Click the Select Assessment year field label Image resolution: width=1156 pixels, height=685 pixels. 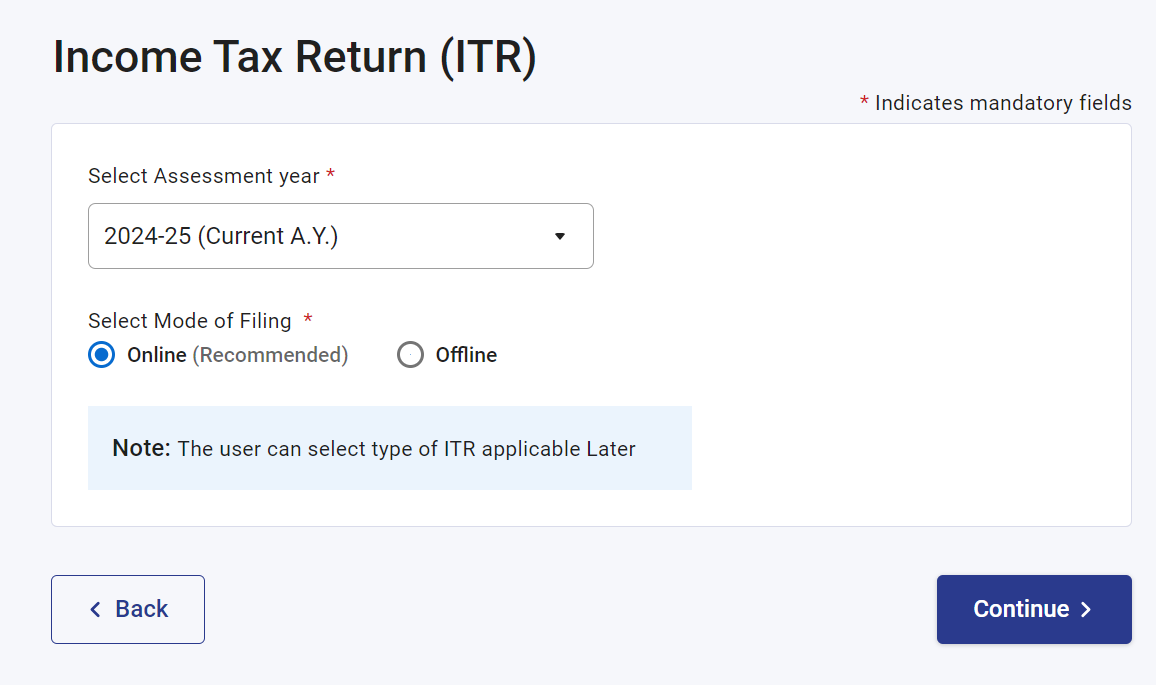(204, 176)
